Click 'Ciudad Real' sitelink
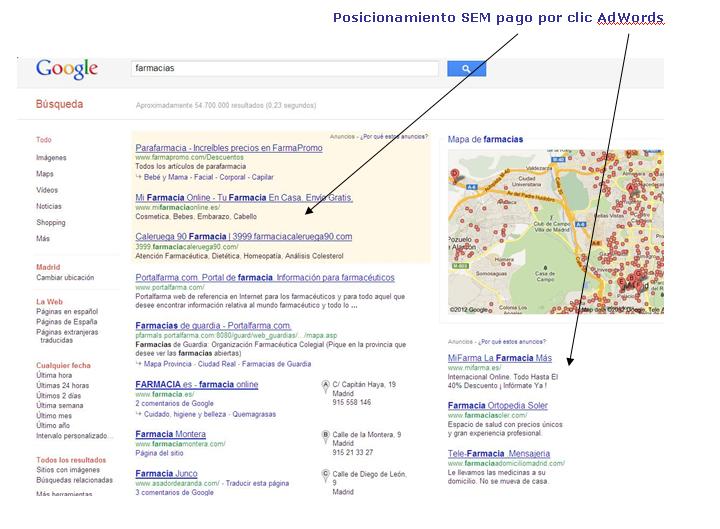The image size is (720, 529). 216,364
